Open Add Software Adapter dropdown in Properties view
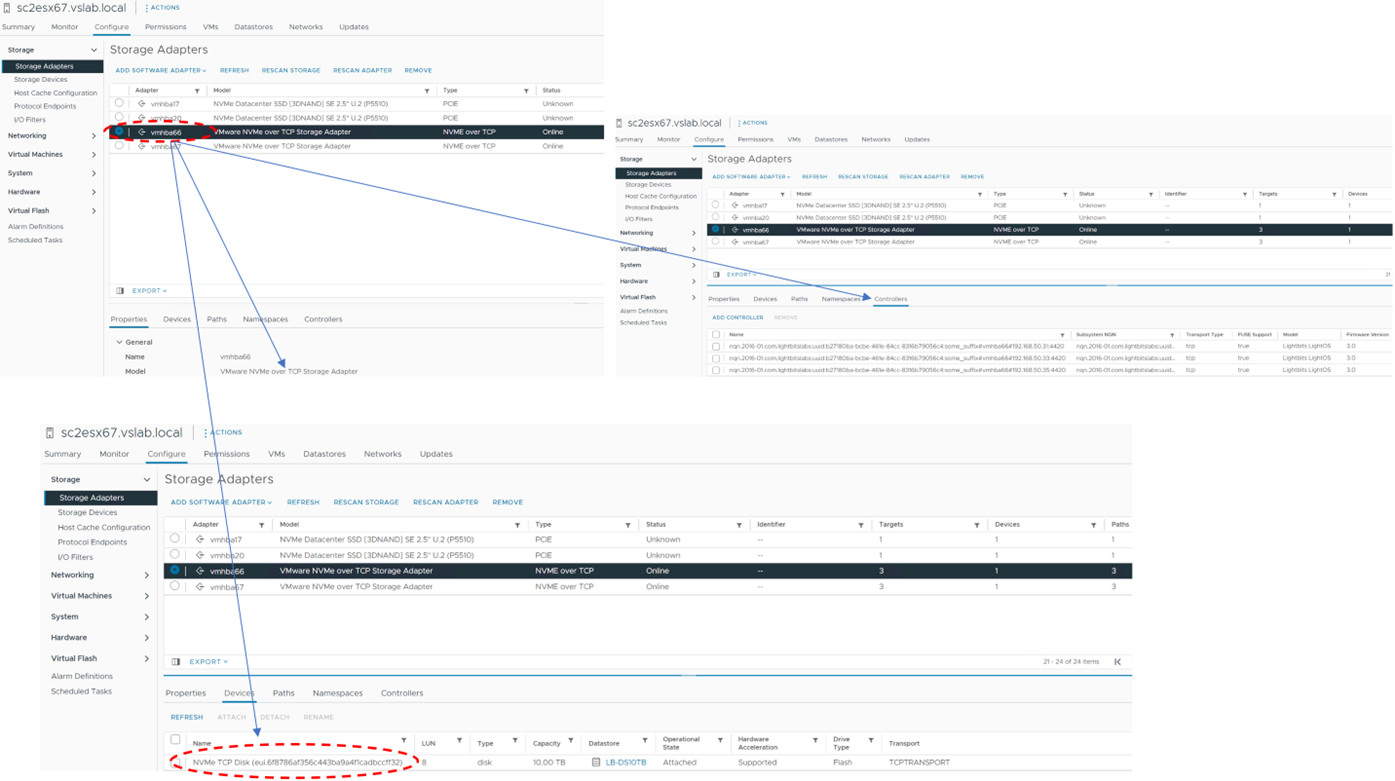 161,71
